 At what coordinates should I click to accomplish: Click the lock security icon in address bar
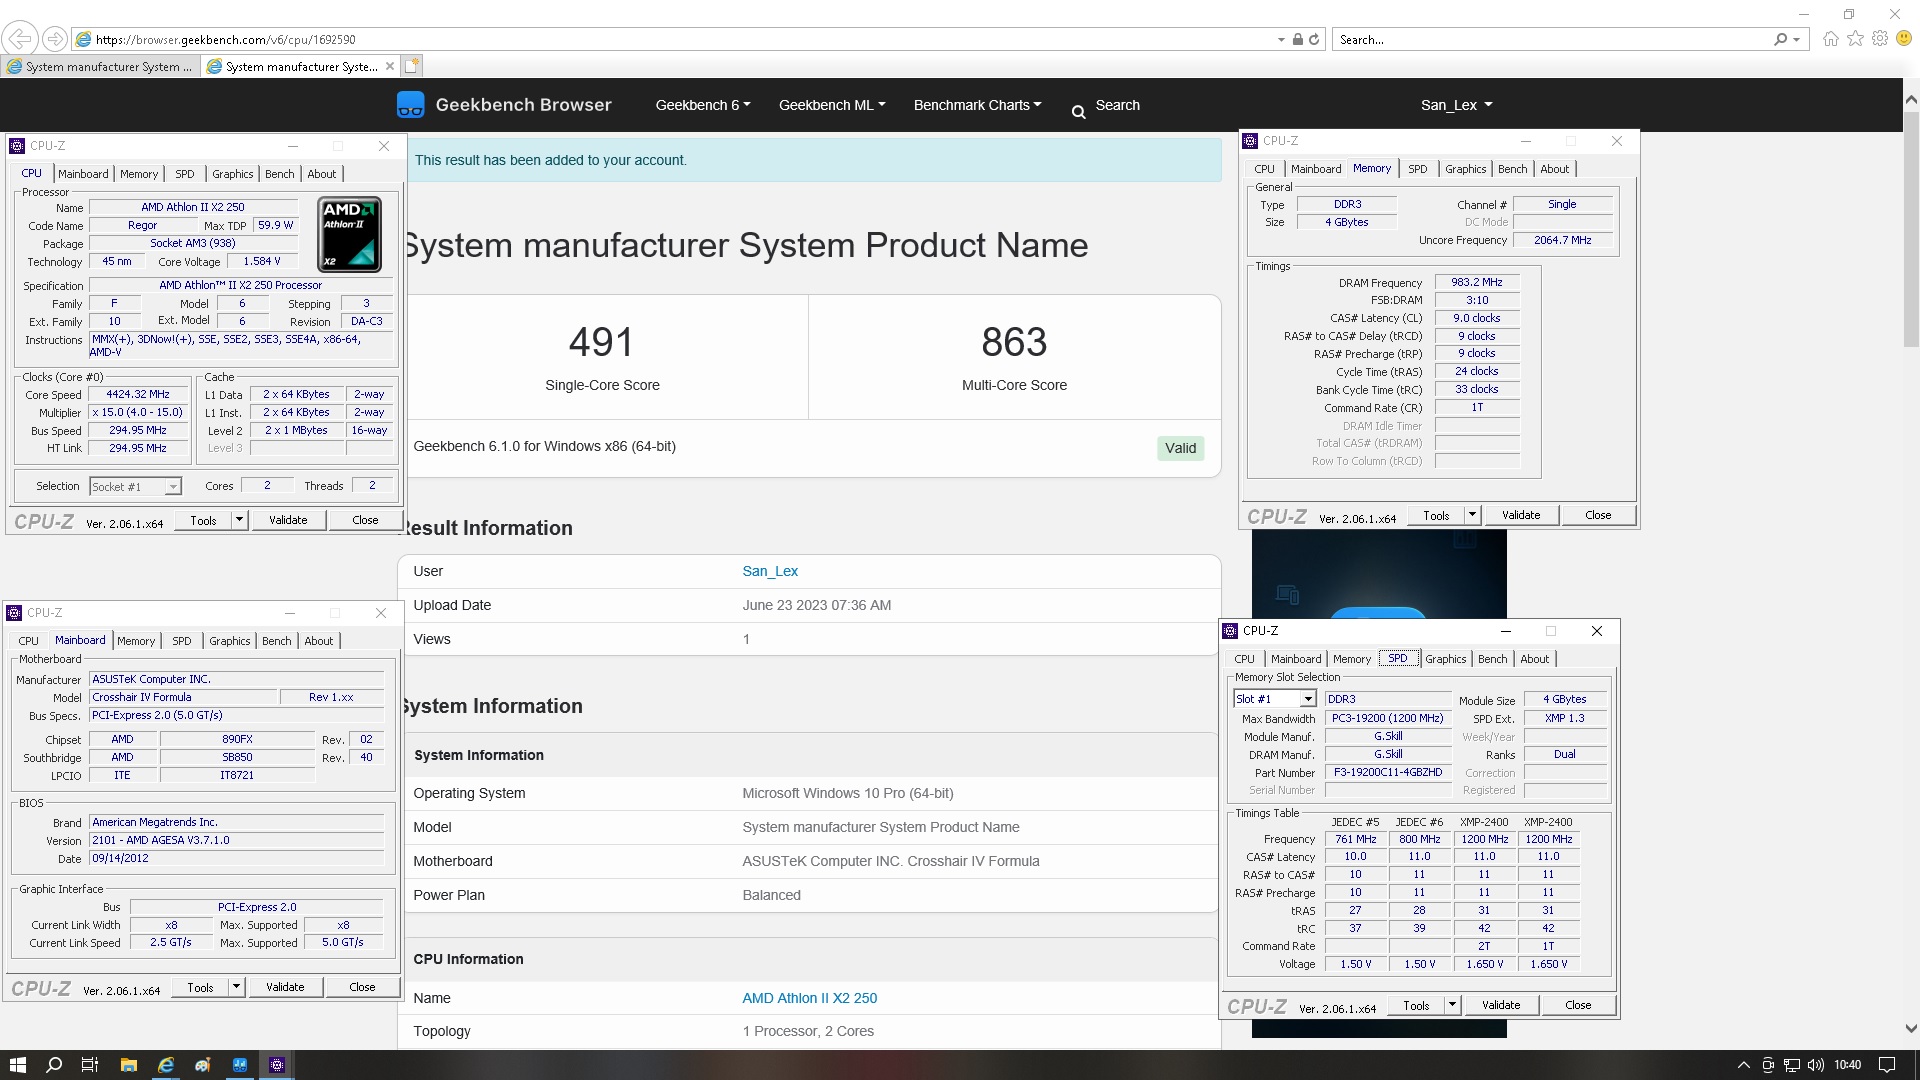tap(1298, 40)
